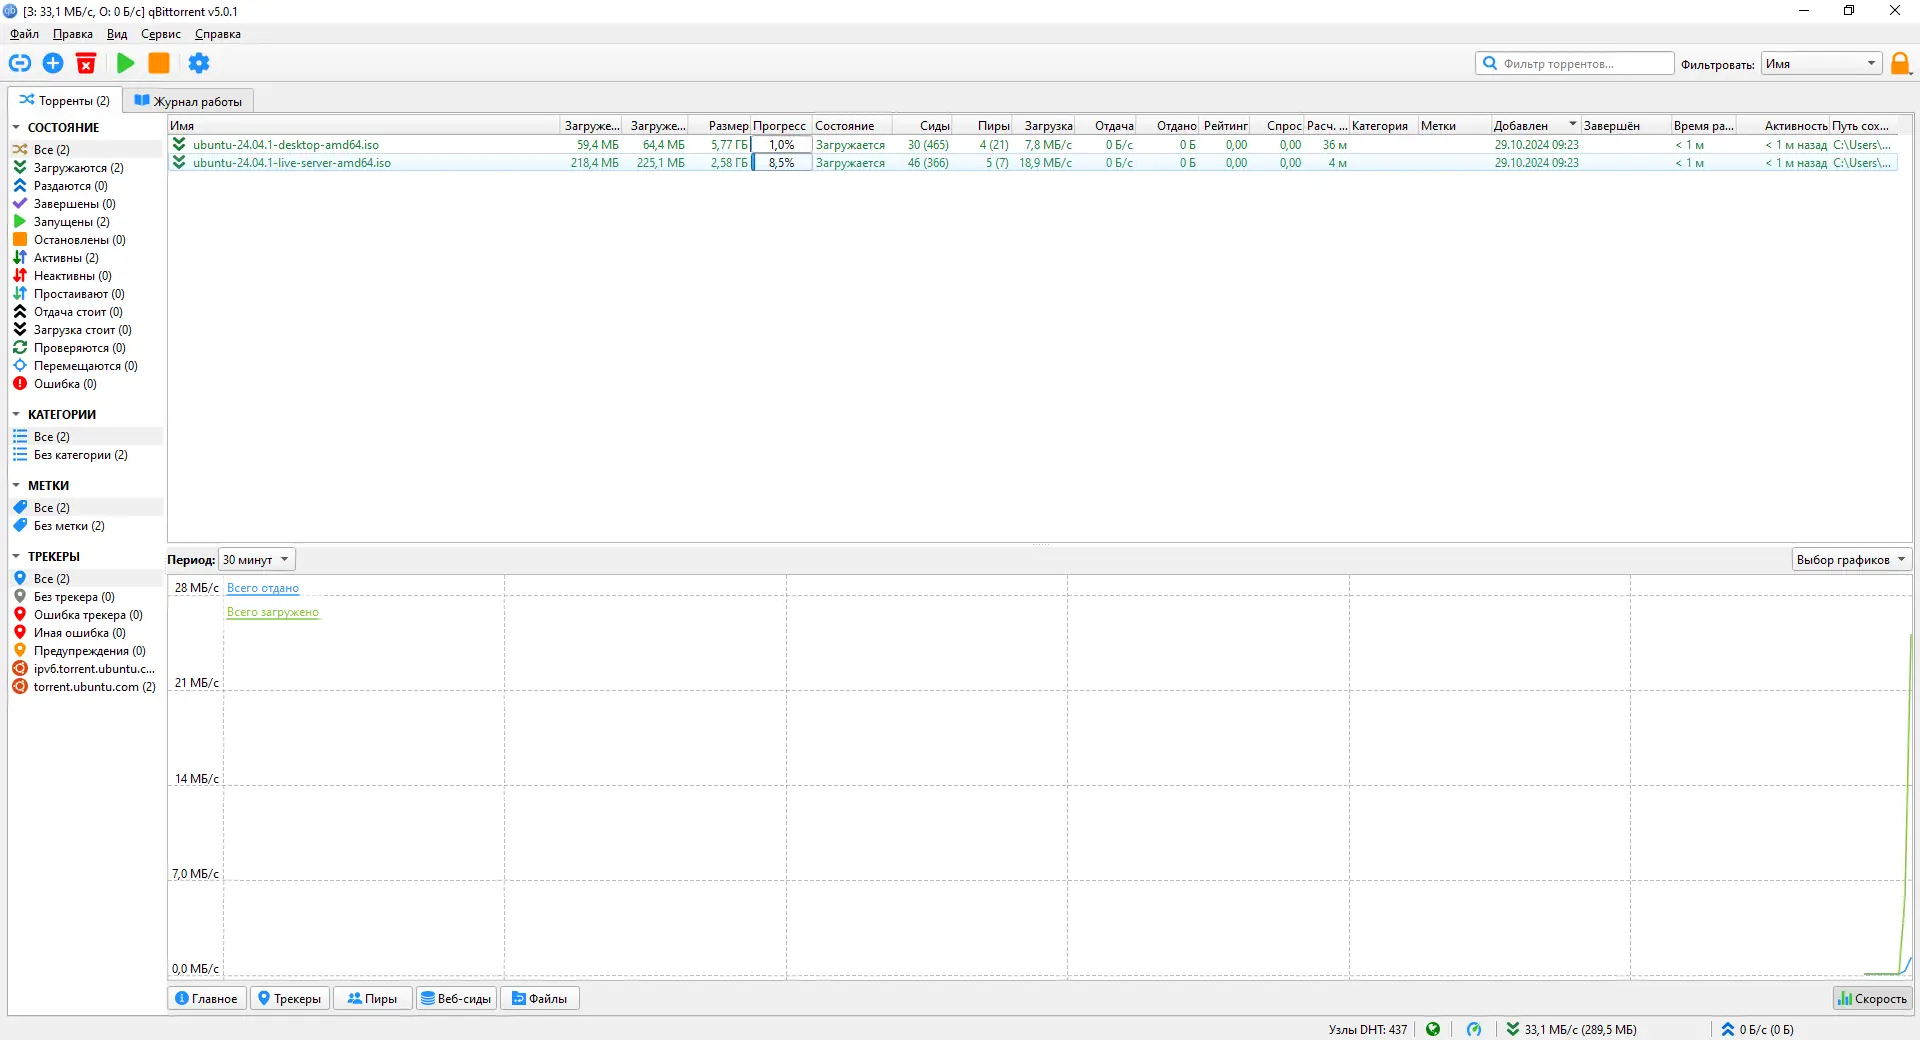Open the Выбор графиков dropdown
This screenshot has height=1040, width=1920.
[x=1851, y=560]
